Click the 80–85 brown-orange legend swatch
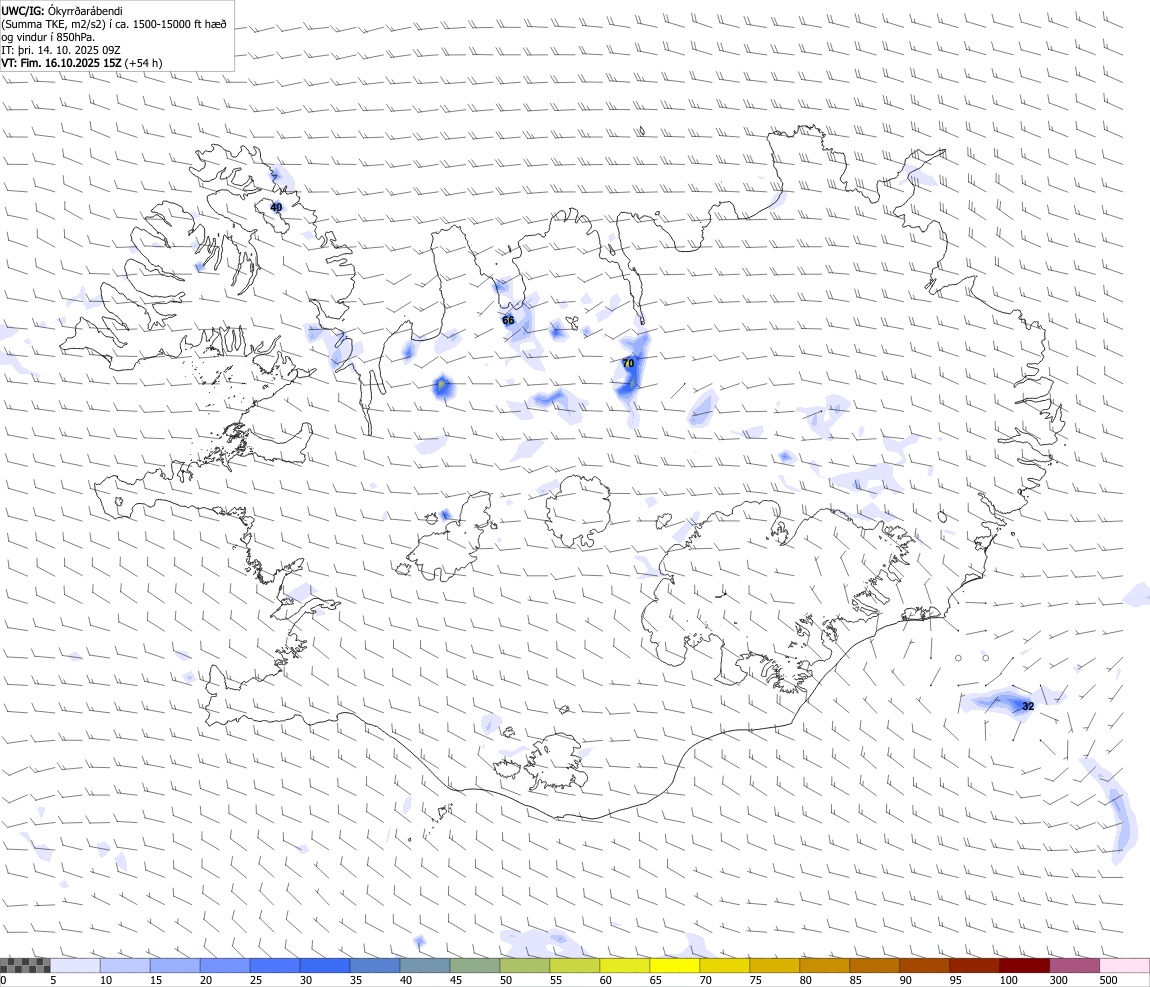 [x=824, y=965]
